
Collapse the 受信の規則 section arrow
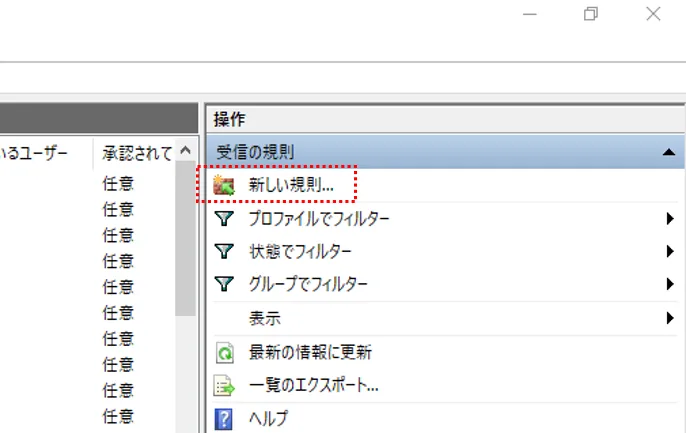[x=668, y=152]
